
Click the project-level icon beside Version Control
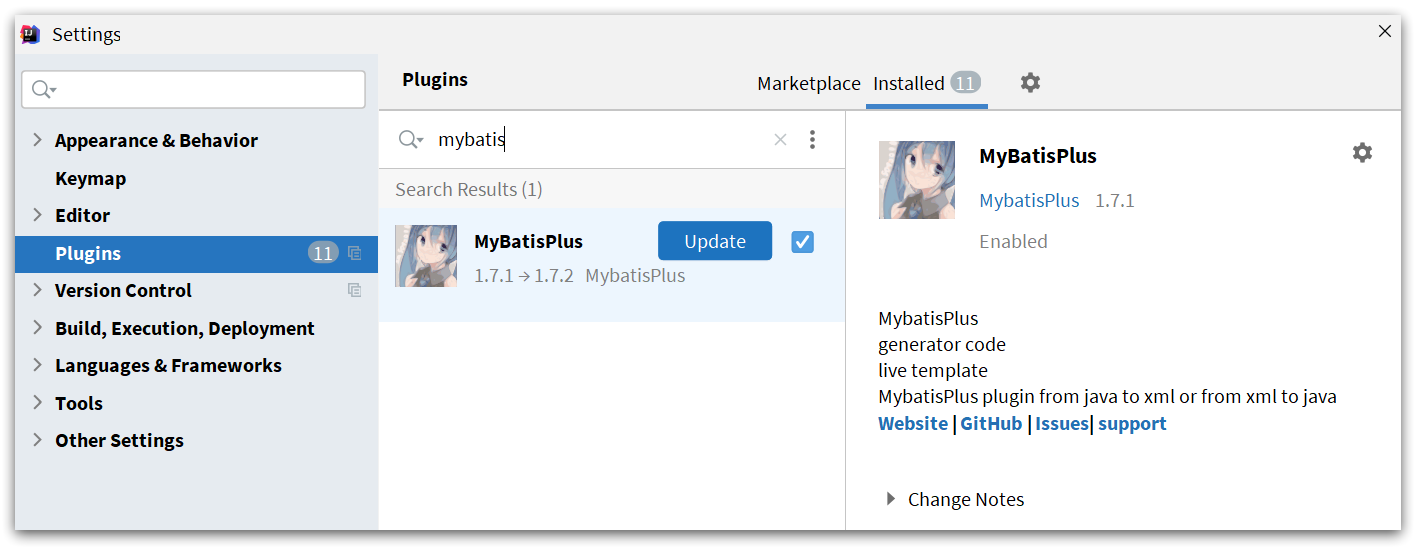point(354,290)
